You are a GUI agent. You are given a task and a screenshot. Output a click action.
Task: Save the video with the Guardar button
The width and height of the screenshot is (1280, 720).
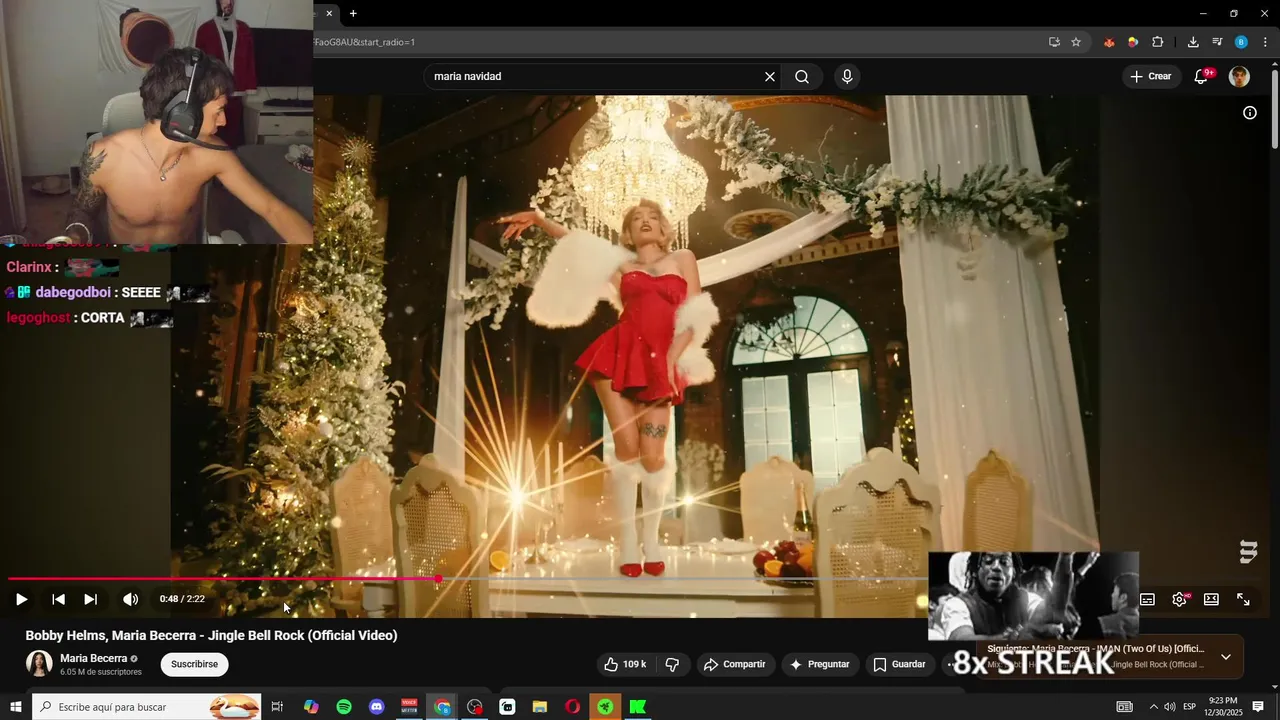click(x=899, y=664)
